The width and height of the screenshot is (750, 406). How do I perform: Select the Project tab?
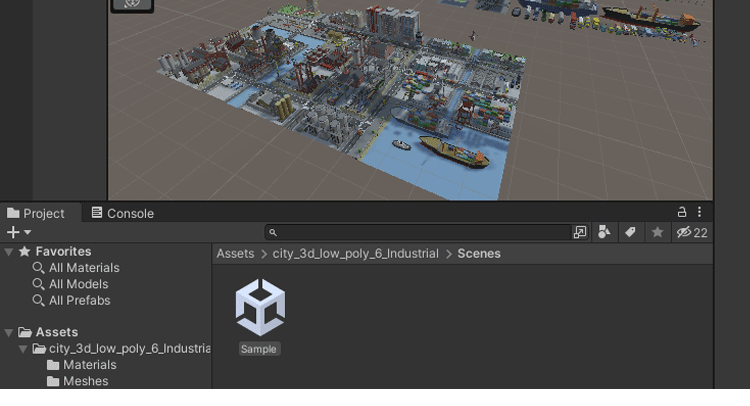tap(36, 213)
